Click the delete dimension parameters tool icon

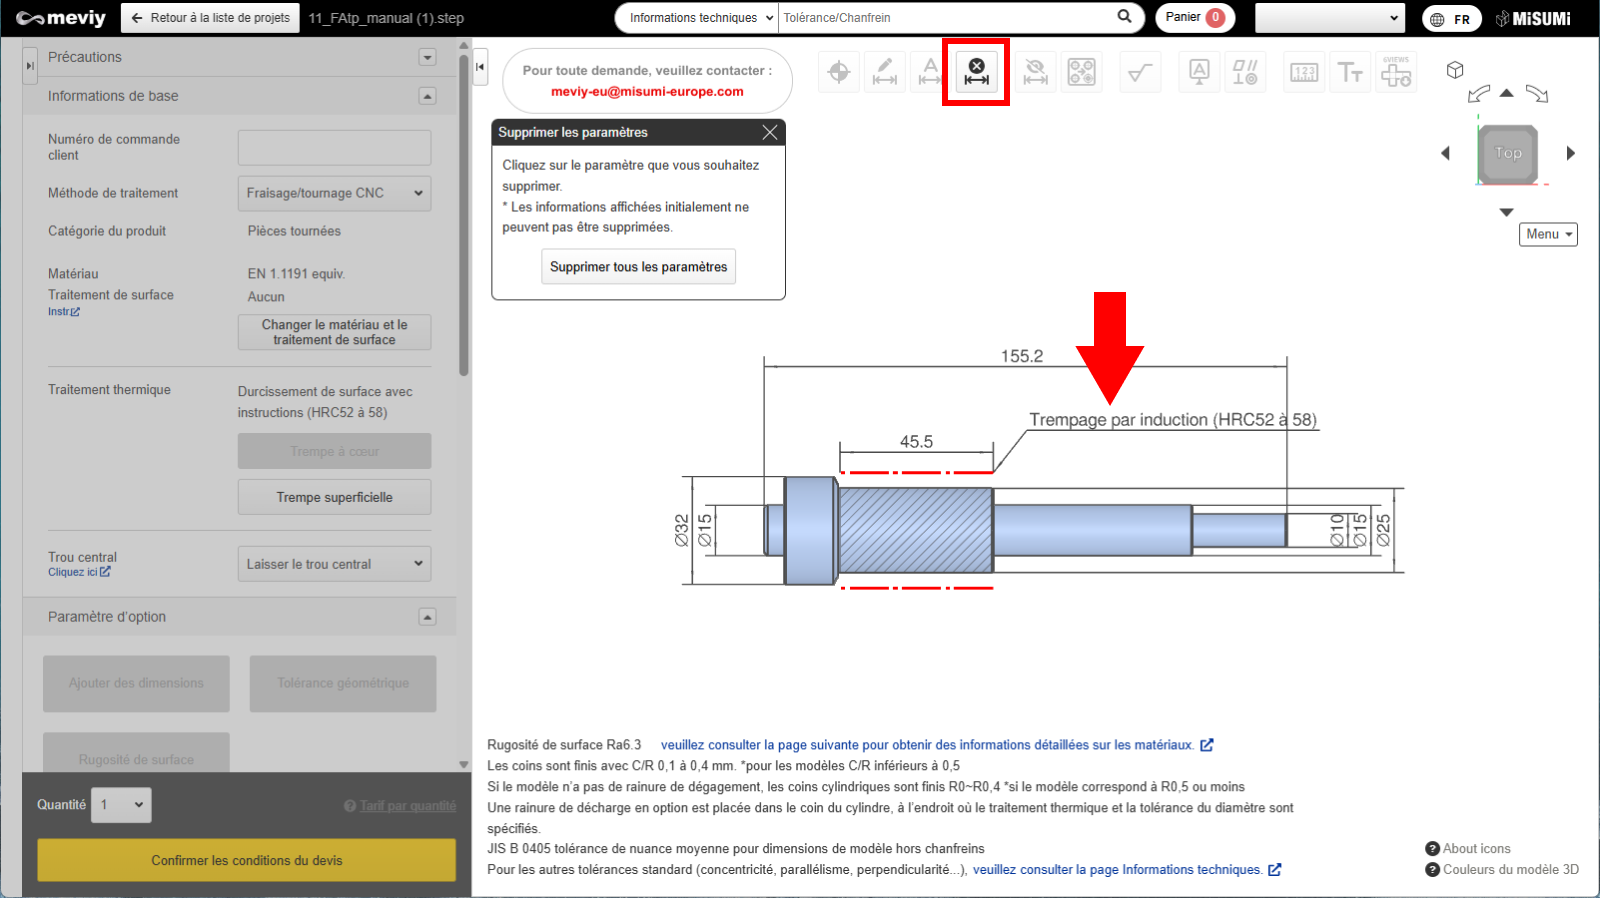coord(976,72)
